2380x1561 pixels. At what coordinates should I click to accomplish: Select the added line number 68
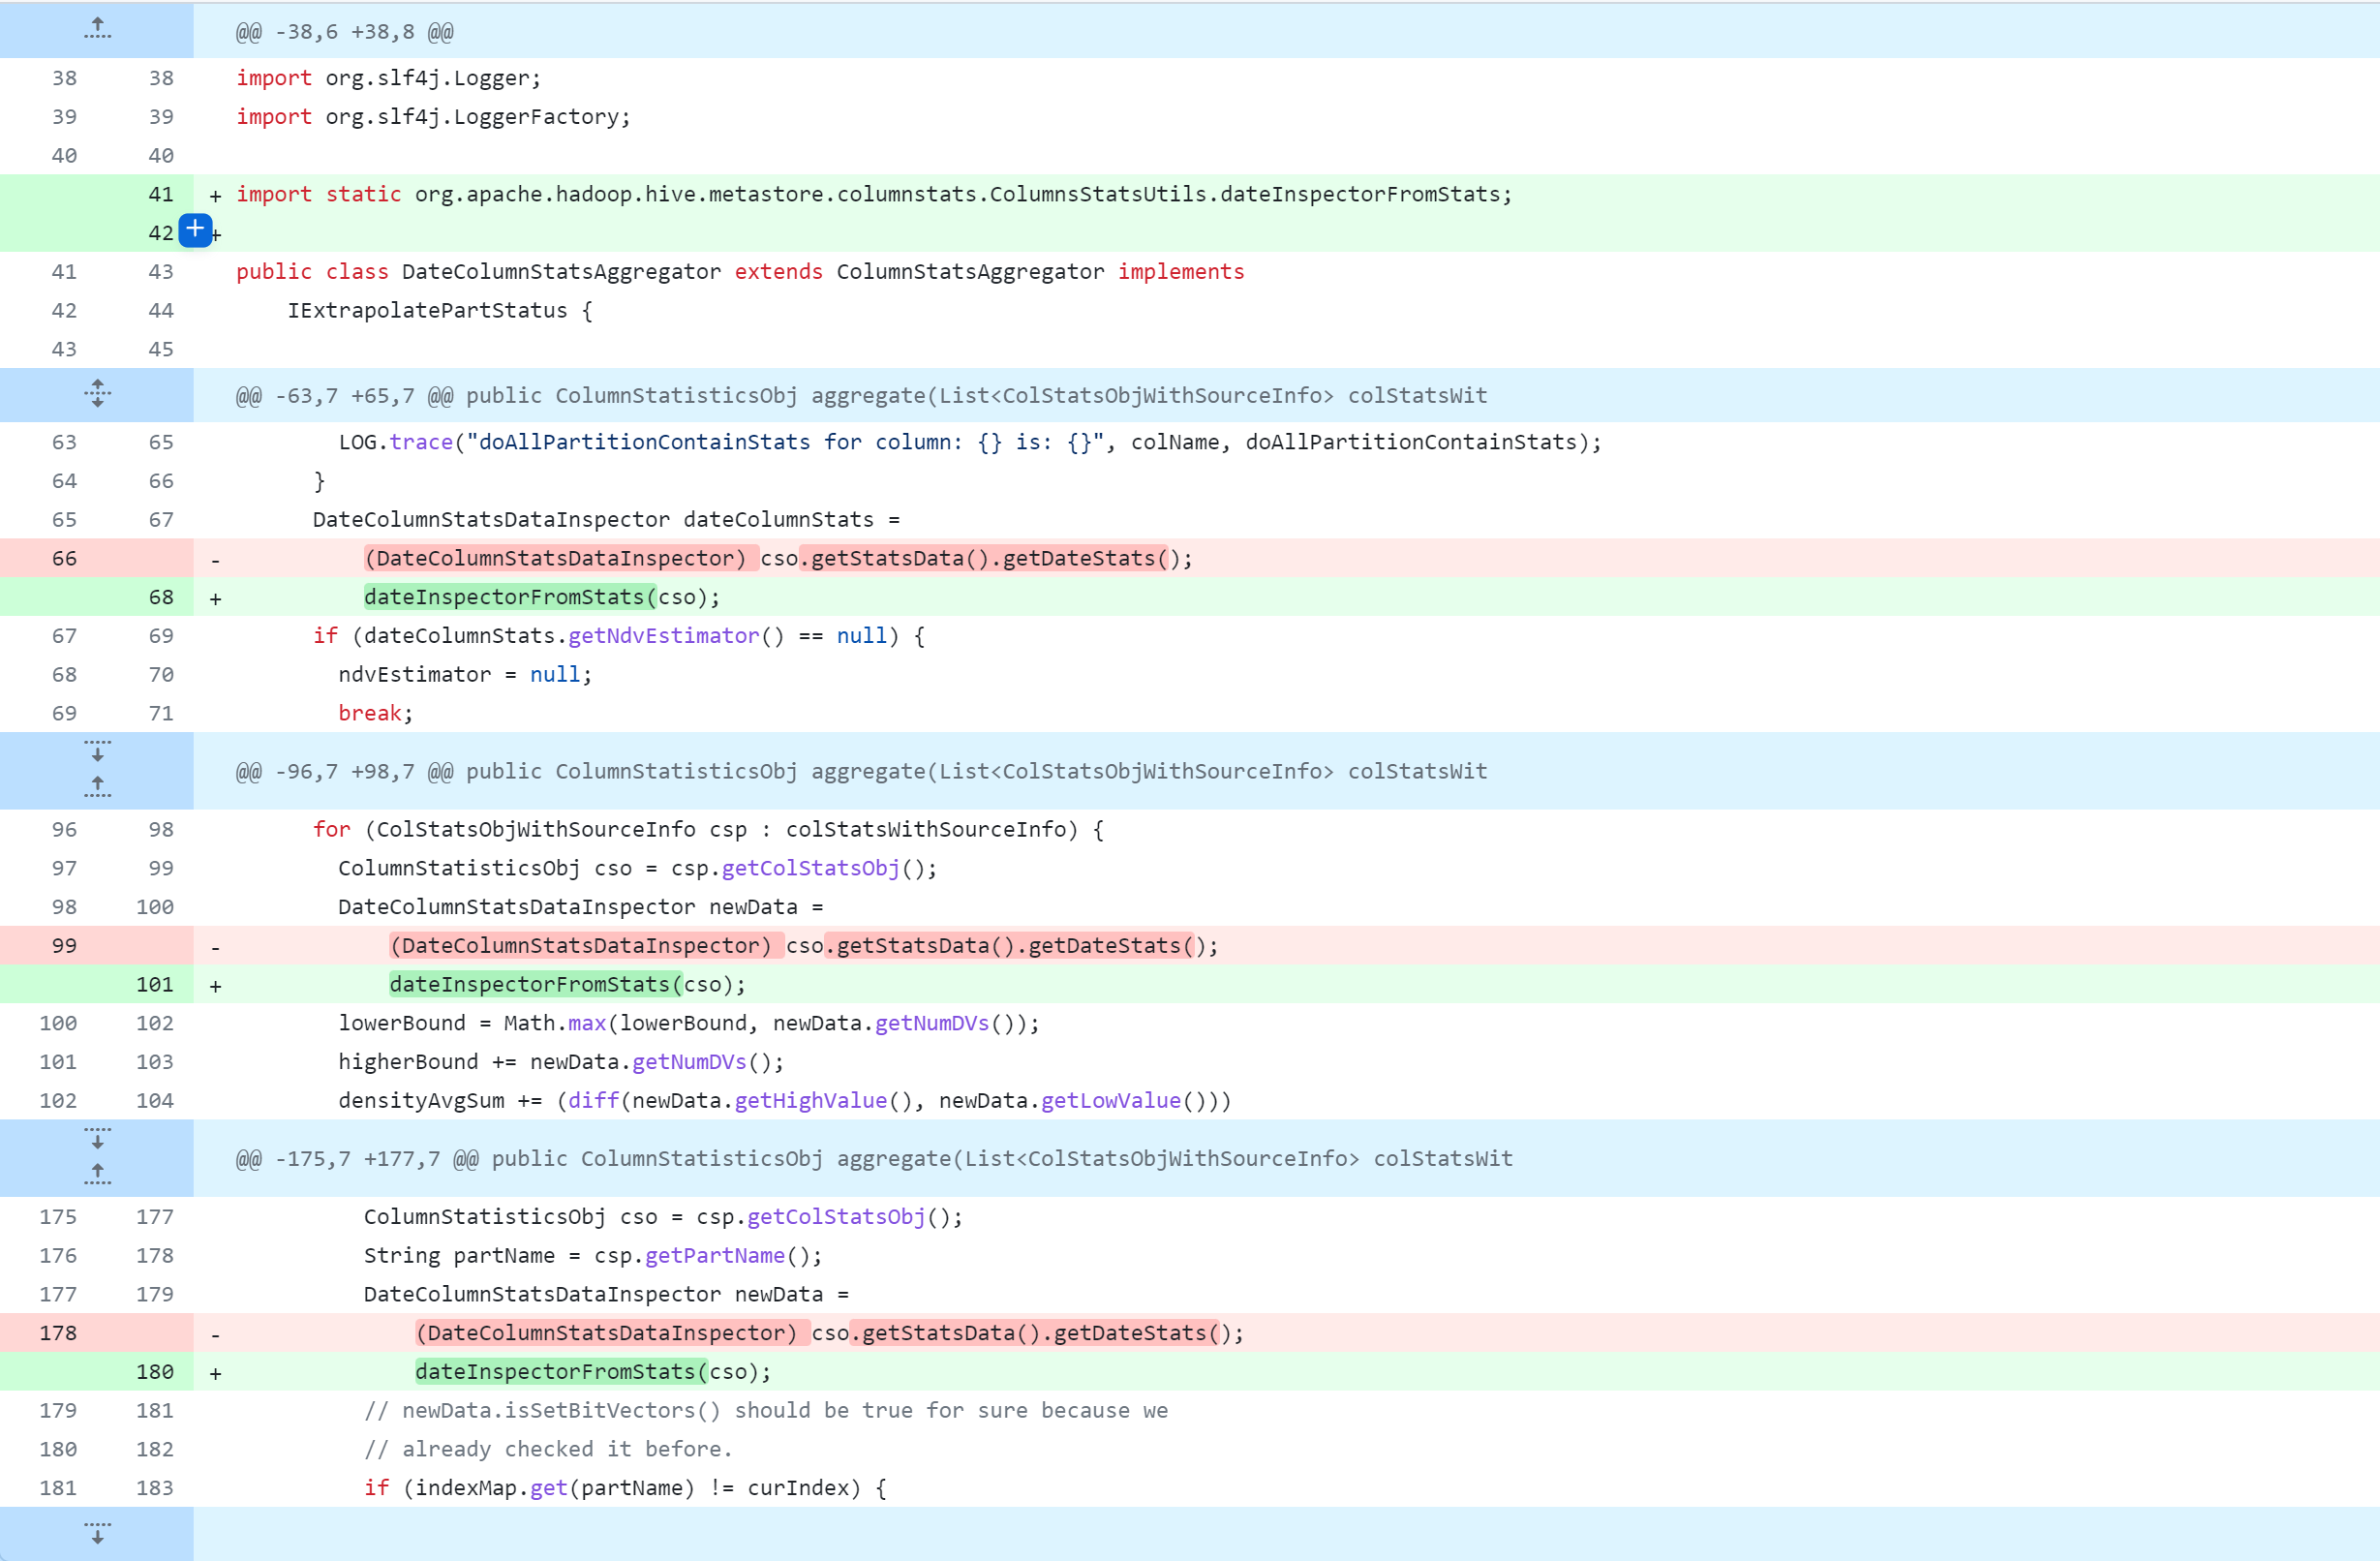point(161,597)
